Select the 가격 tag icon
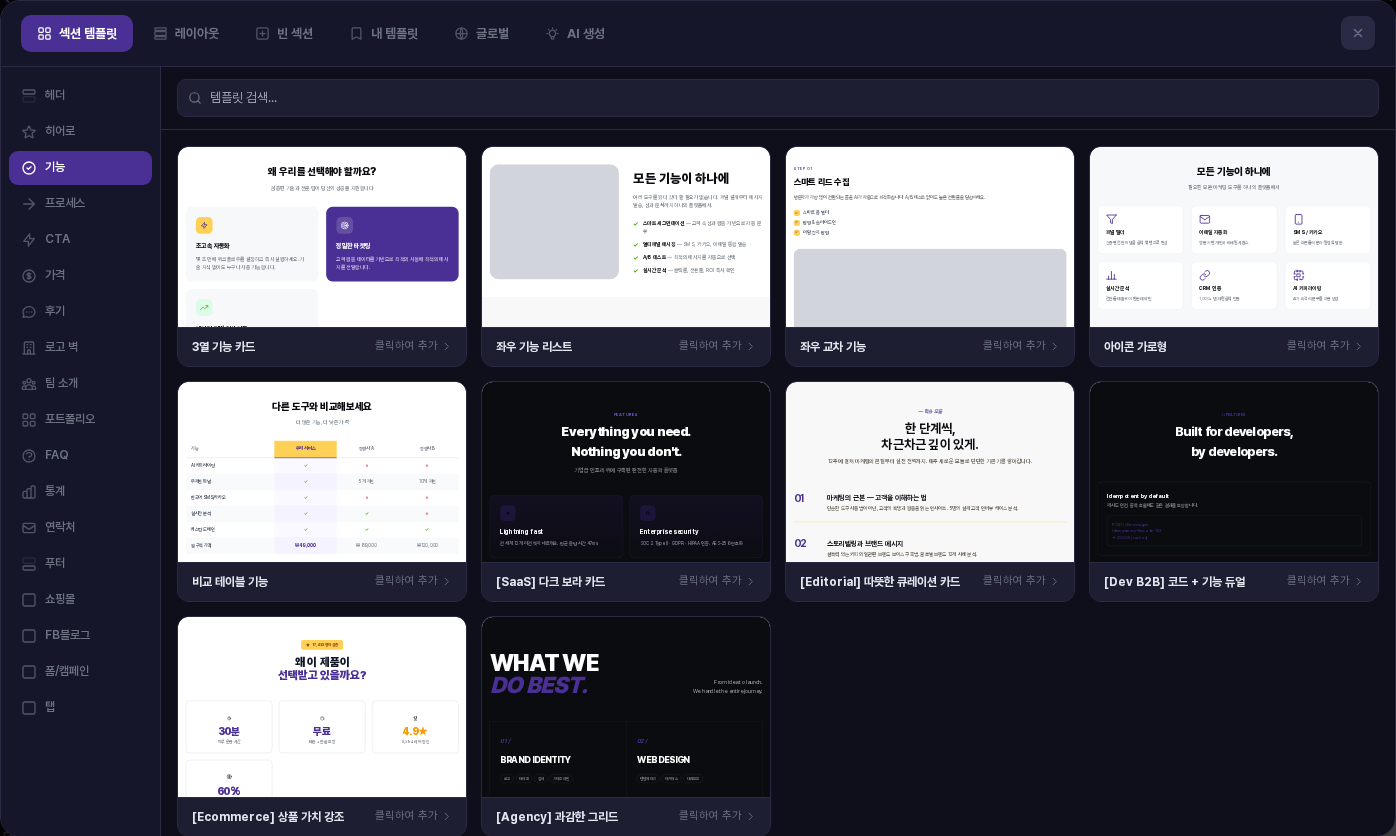 29,275
